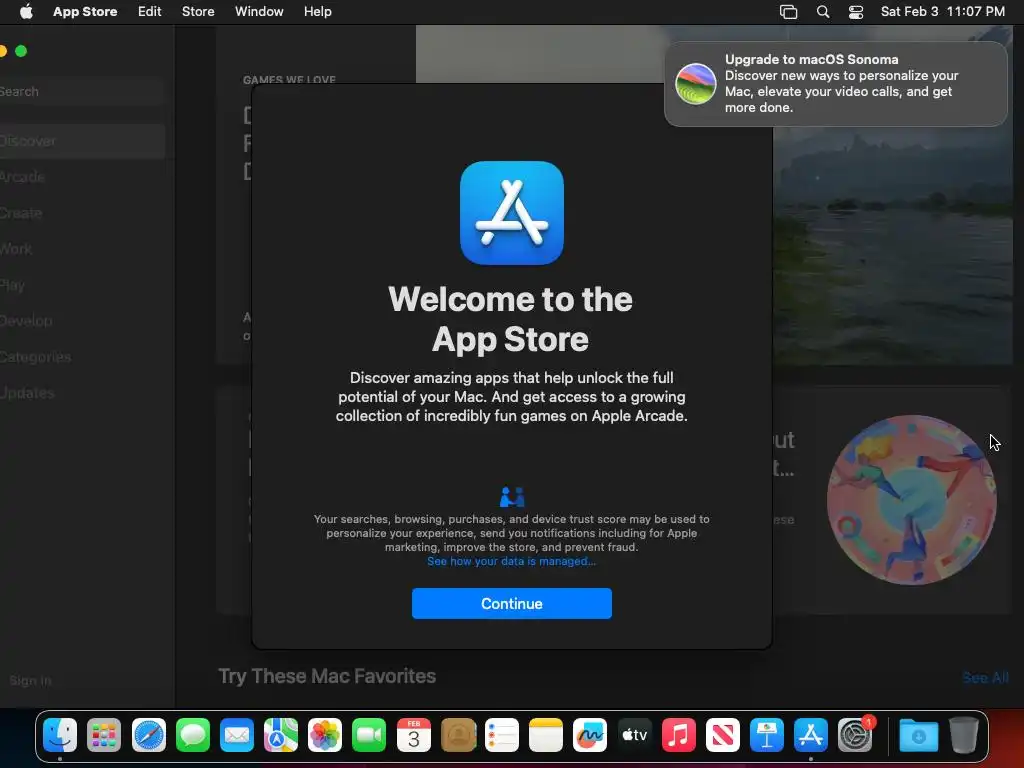
Task: Open System Settings from the Dock
Action: pyautogui.click(x=855, y=735)
